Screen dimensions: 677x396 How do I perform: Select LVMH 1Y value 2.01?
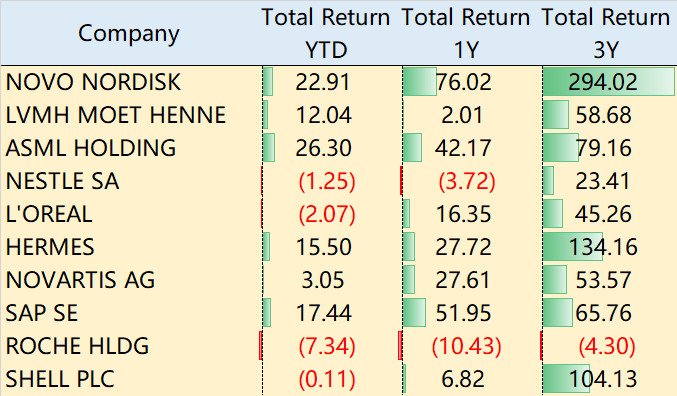click(x=462, y=115)
